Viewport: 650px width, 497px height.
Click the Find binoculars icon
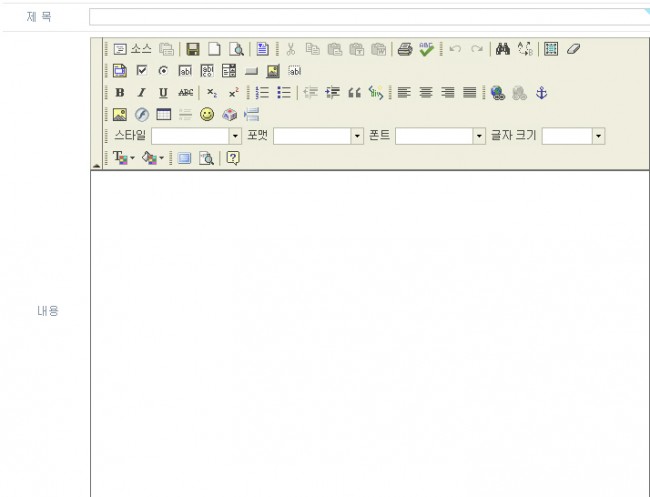(503, 49)
